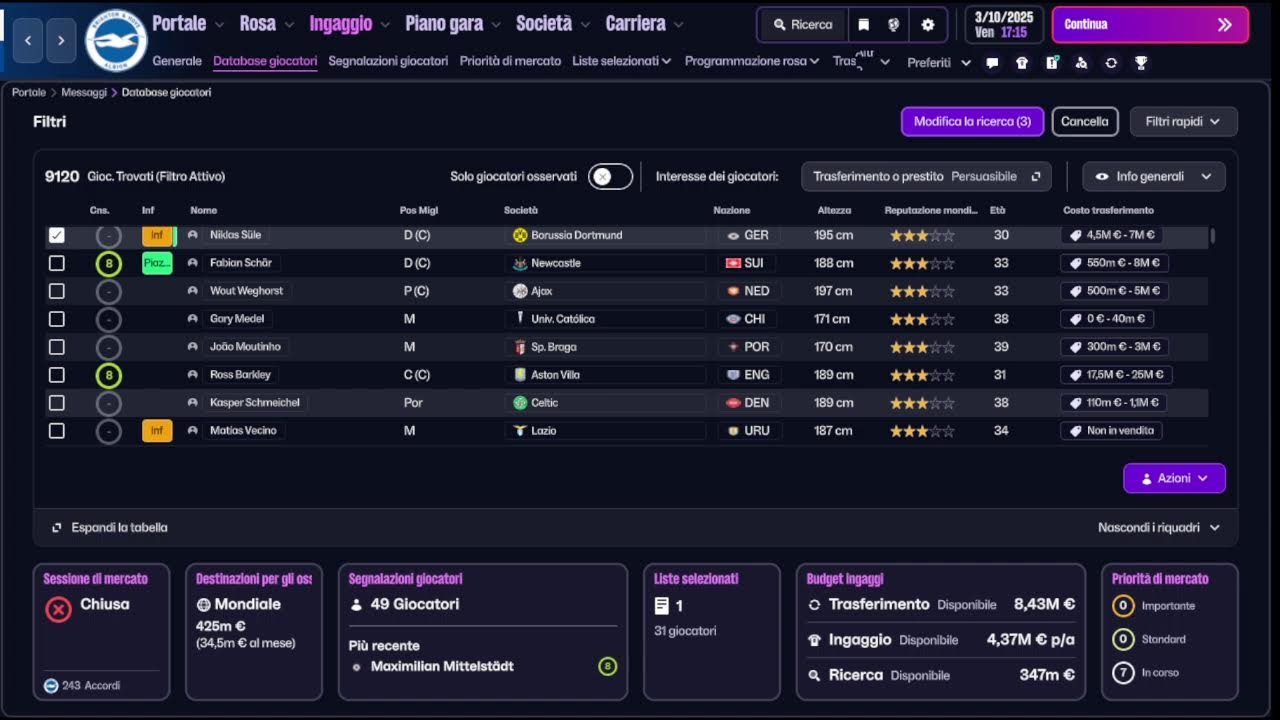Open the Budget ingaggi panel

point(940,632)
